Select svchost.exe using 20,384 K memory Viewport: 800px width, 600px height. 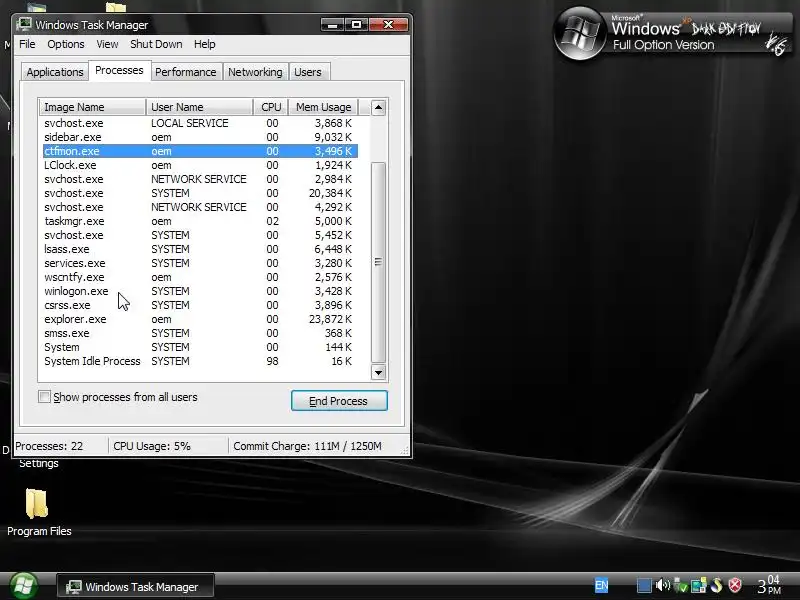click(x=200, y=193)
